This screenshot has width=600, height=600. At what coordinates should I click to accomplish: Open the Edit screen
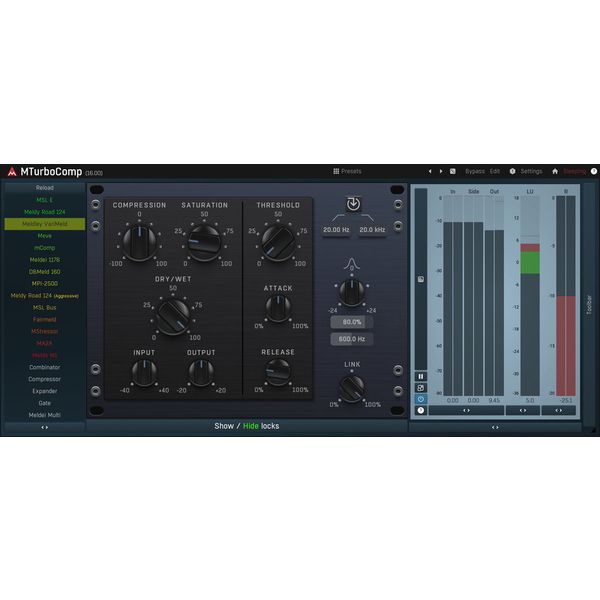pyautogui.click(x=495, y=171)
